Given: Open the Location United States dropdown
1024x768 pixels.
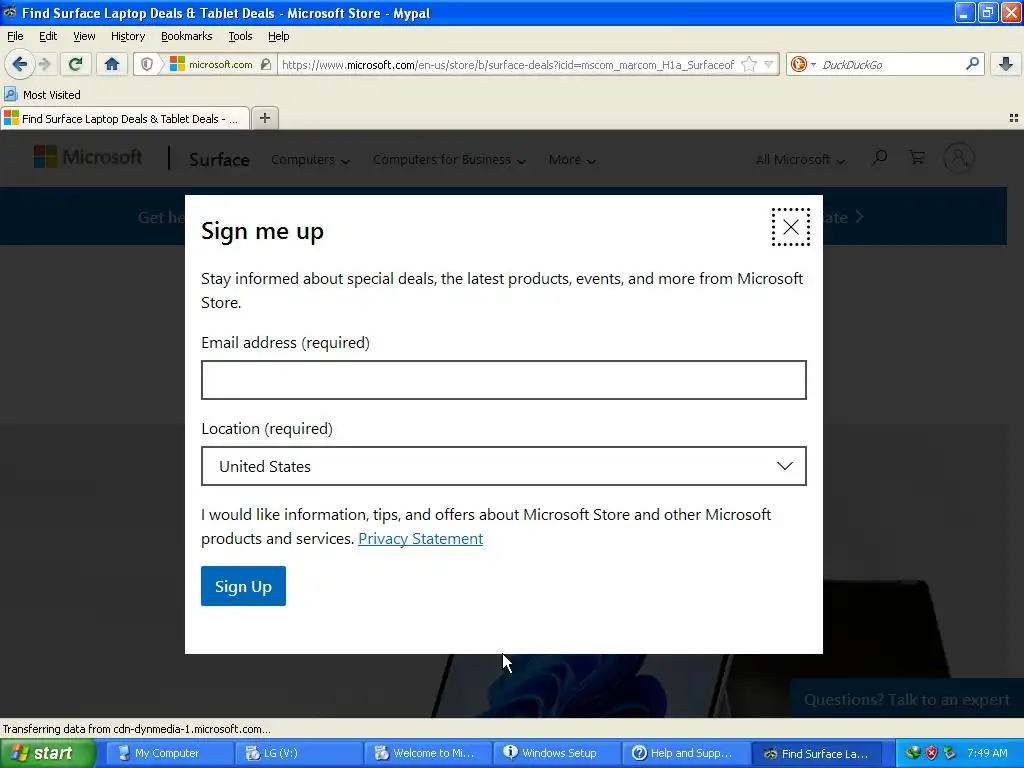Looking at the screenshot, I should tap(504, 466).
